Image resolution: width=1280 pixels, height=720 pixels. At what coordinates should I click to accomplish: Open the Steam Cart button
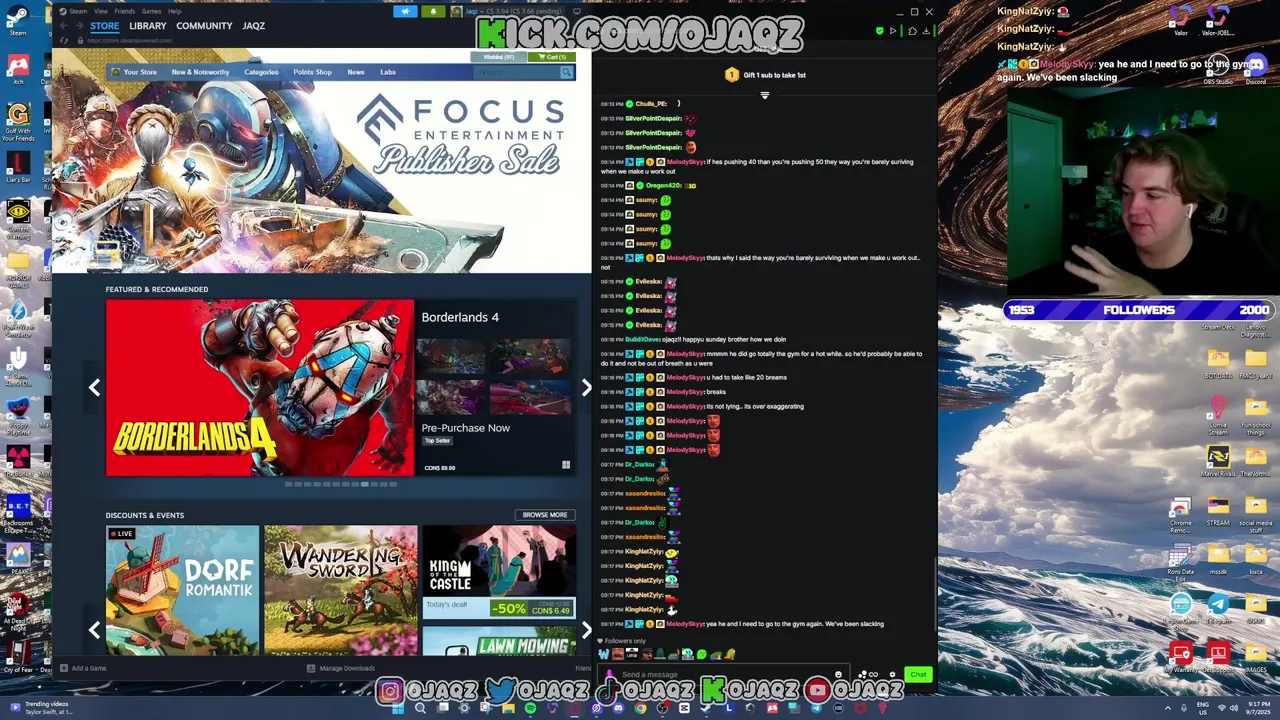551,57
